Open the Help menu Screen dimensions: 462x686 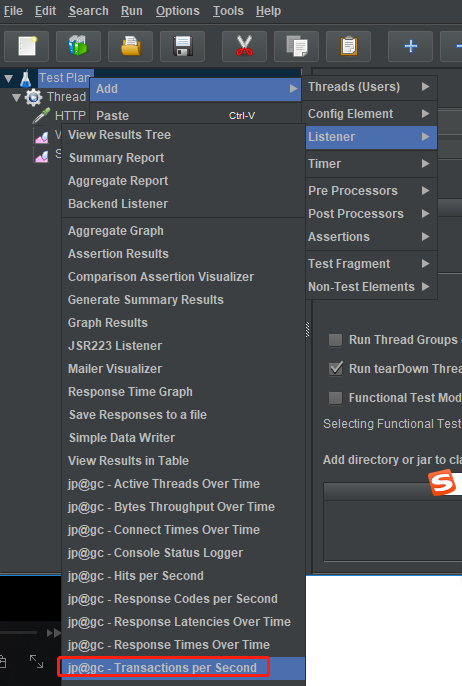pos(268,11)
